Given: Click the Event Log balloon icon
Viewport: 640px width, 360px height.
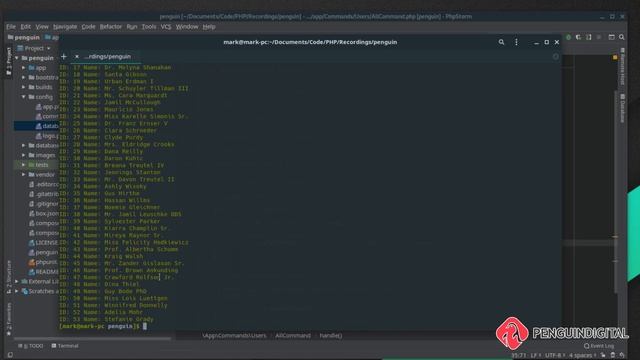Looking at the screenshot, I should [587, 346].
